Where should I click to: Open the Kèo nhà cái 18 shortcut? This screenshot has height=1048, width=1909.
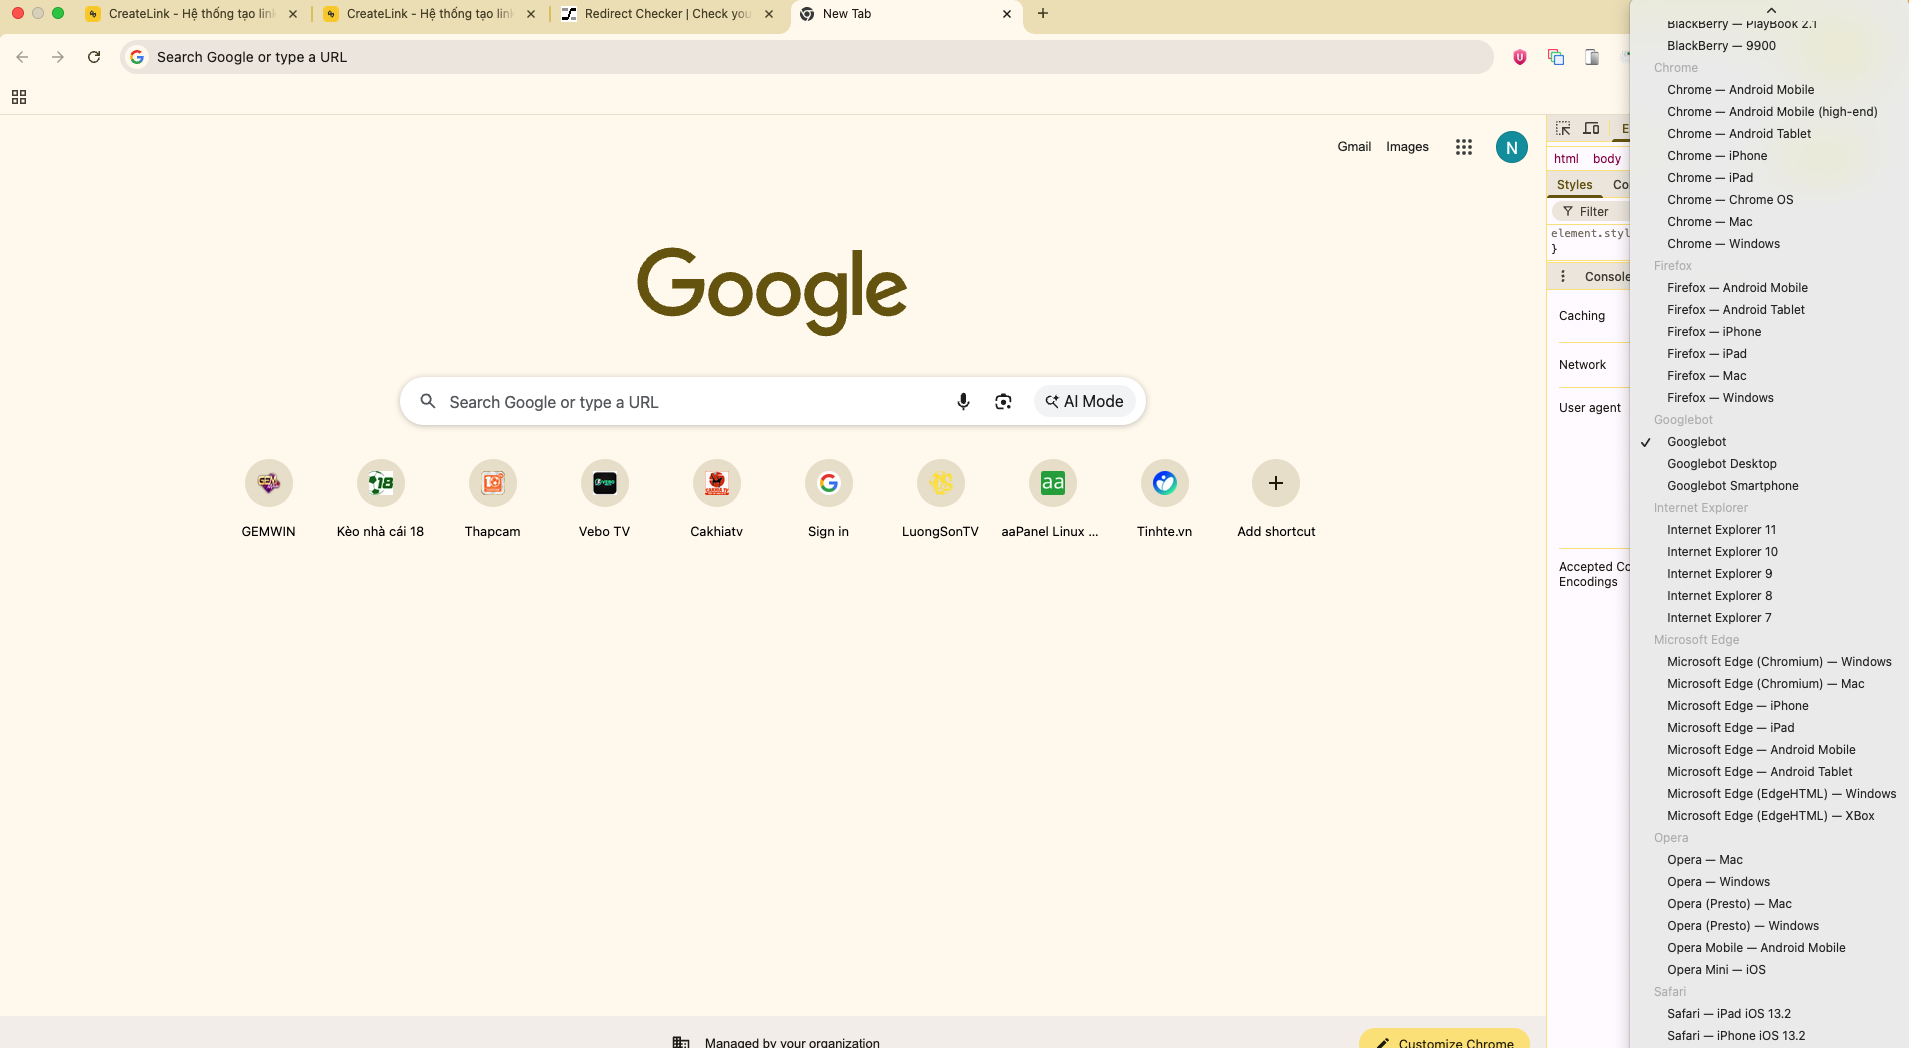tap(381, 500)
